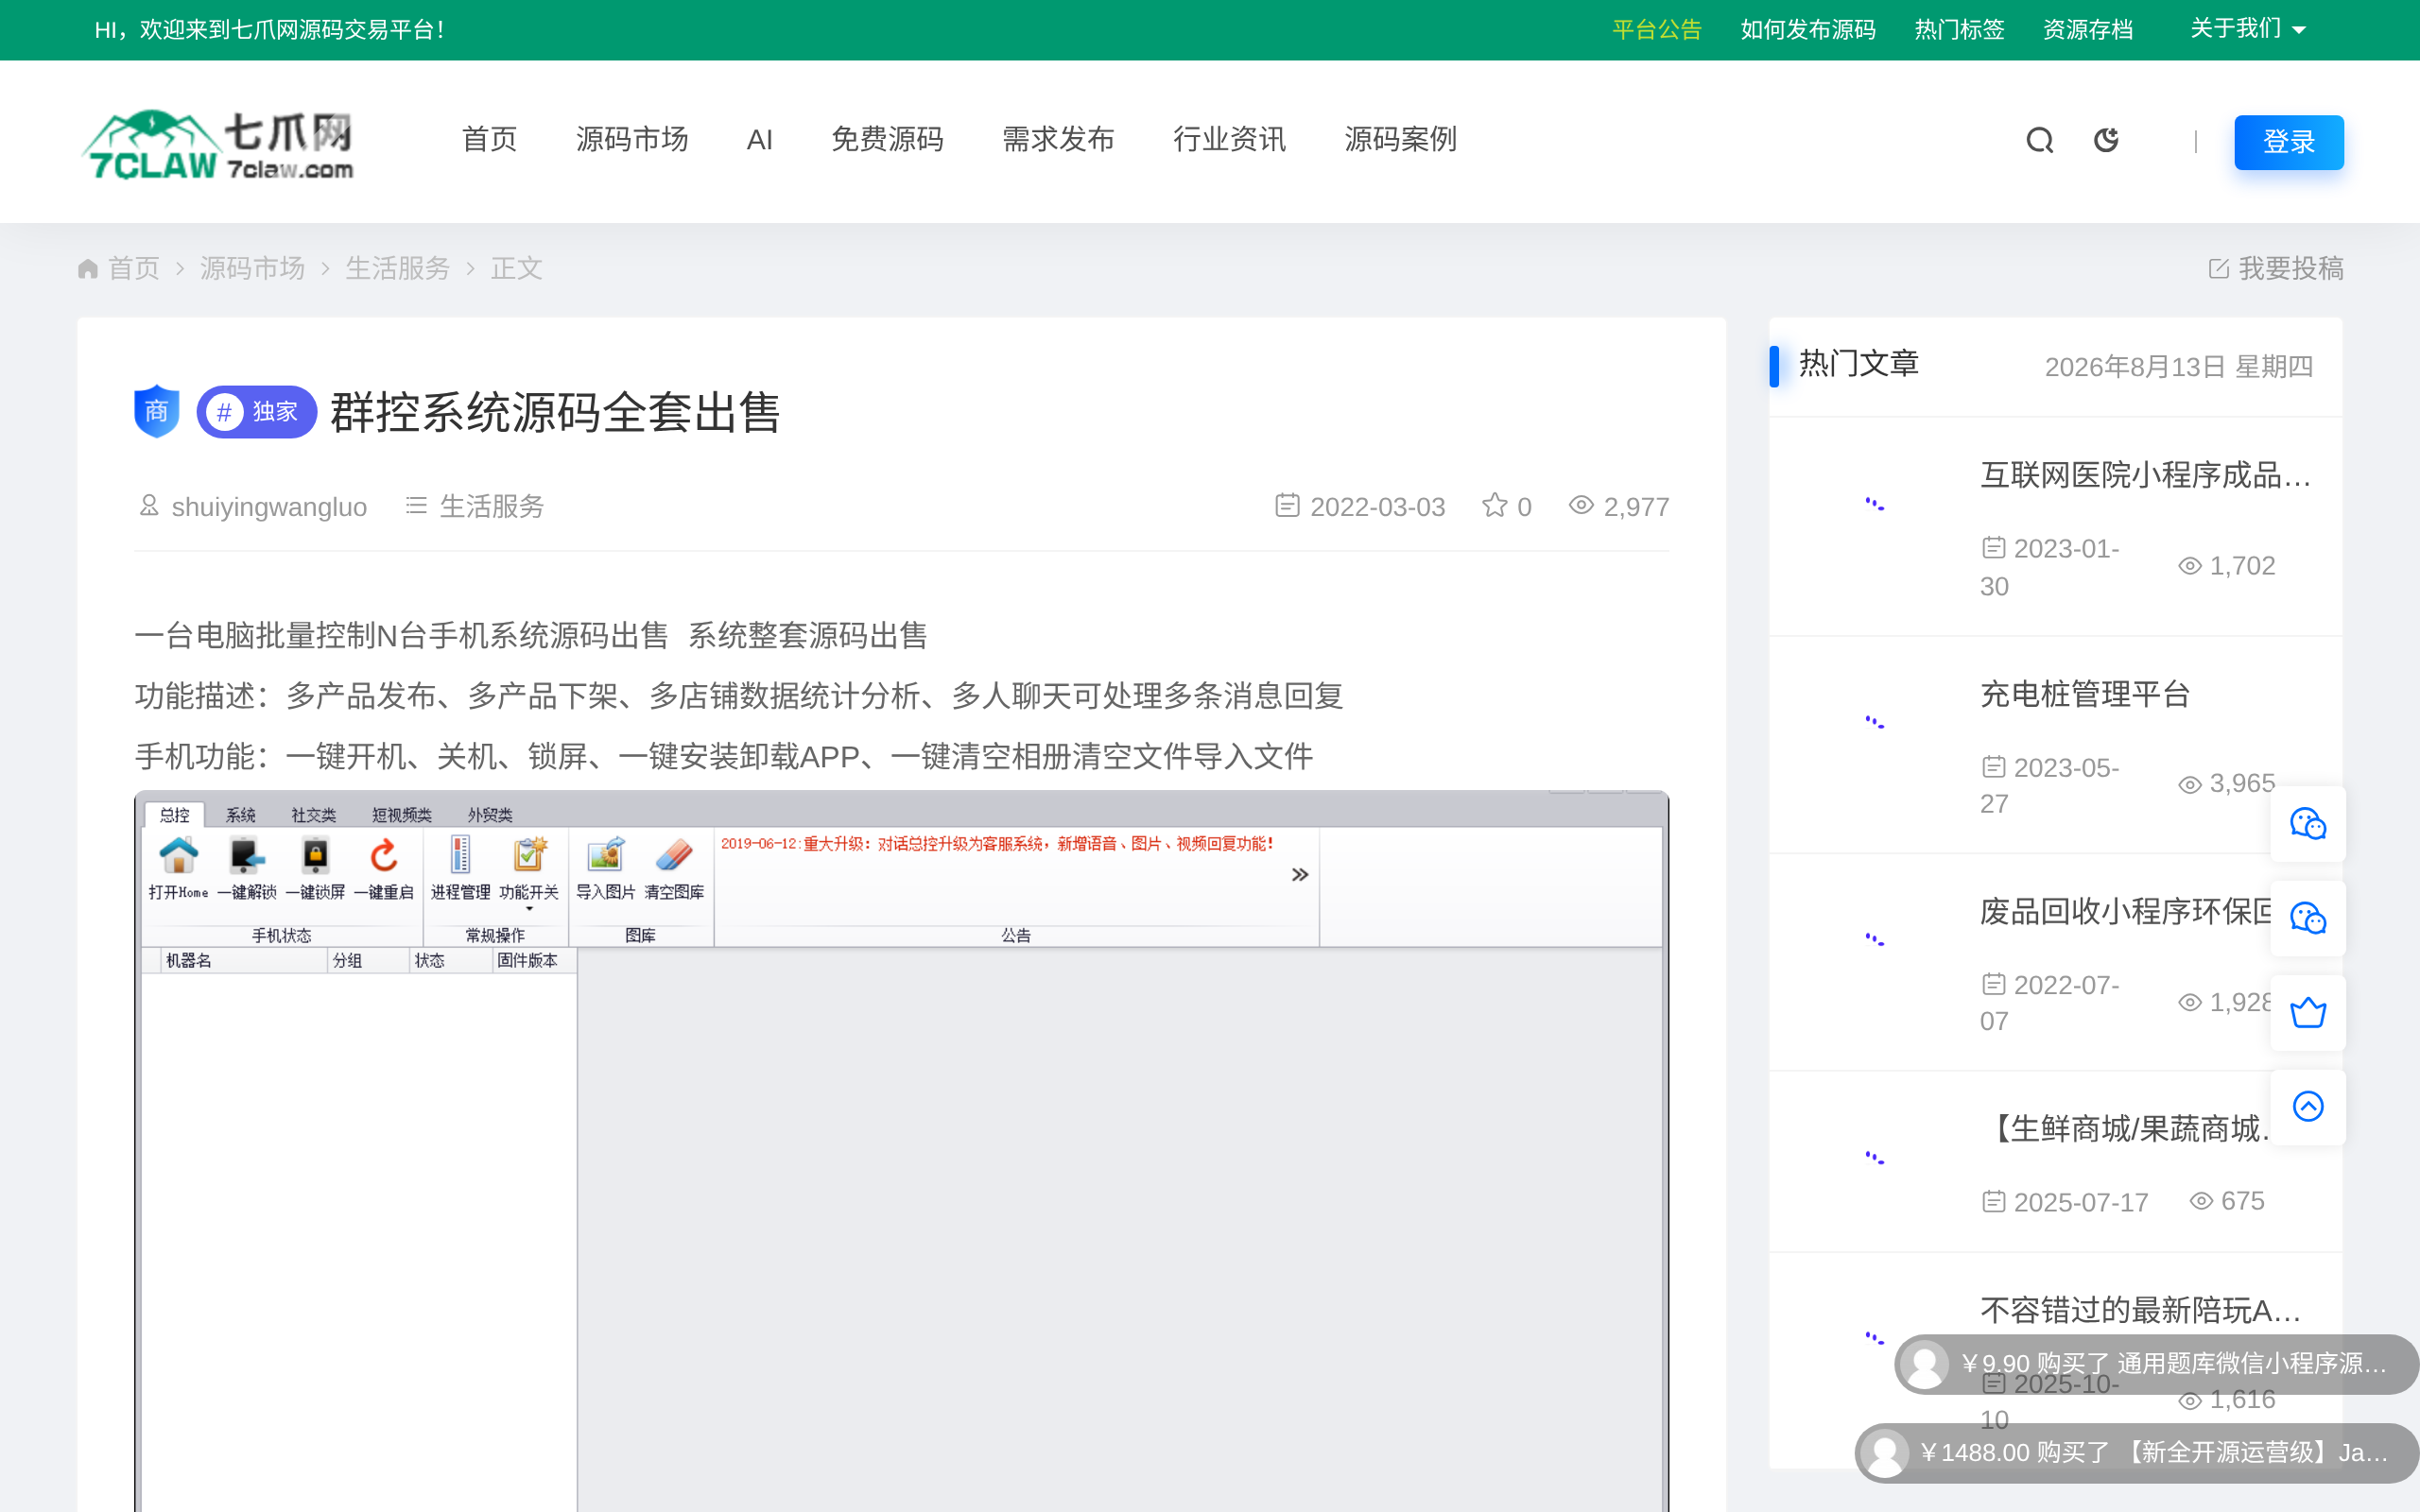Click the 独家 hashtag badge
Screen dimensions: 2420x1512
point(257,412)
